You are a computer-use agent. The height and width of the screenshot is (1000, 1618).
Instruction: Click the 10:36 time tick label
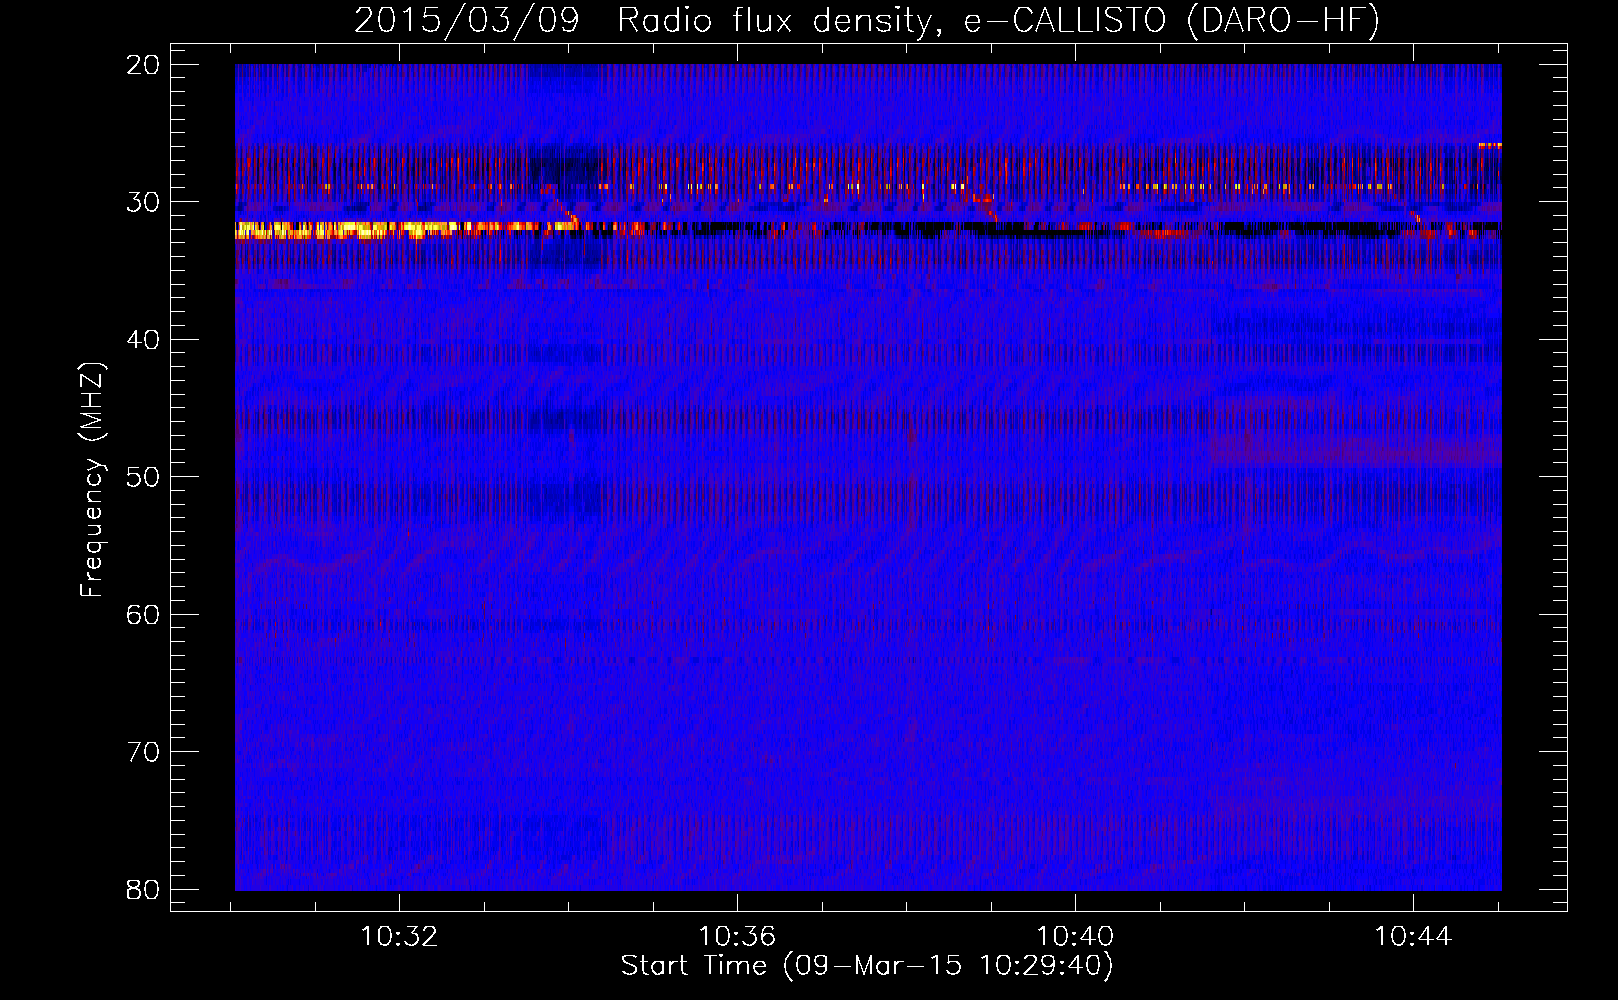(x=737, y=937)
